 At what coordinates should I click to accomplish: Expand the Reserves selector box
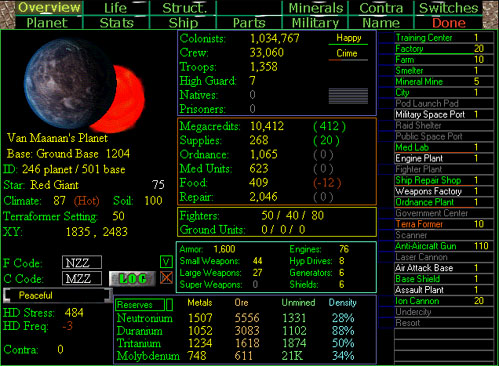(140, 305)
